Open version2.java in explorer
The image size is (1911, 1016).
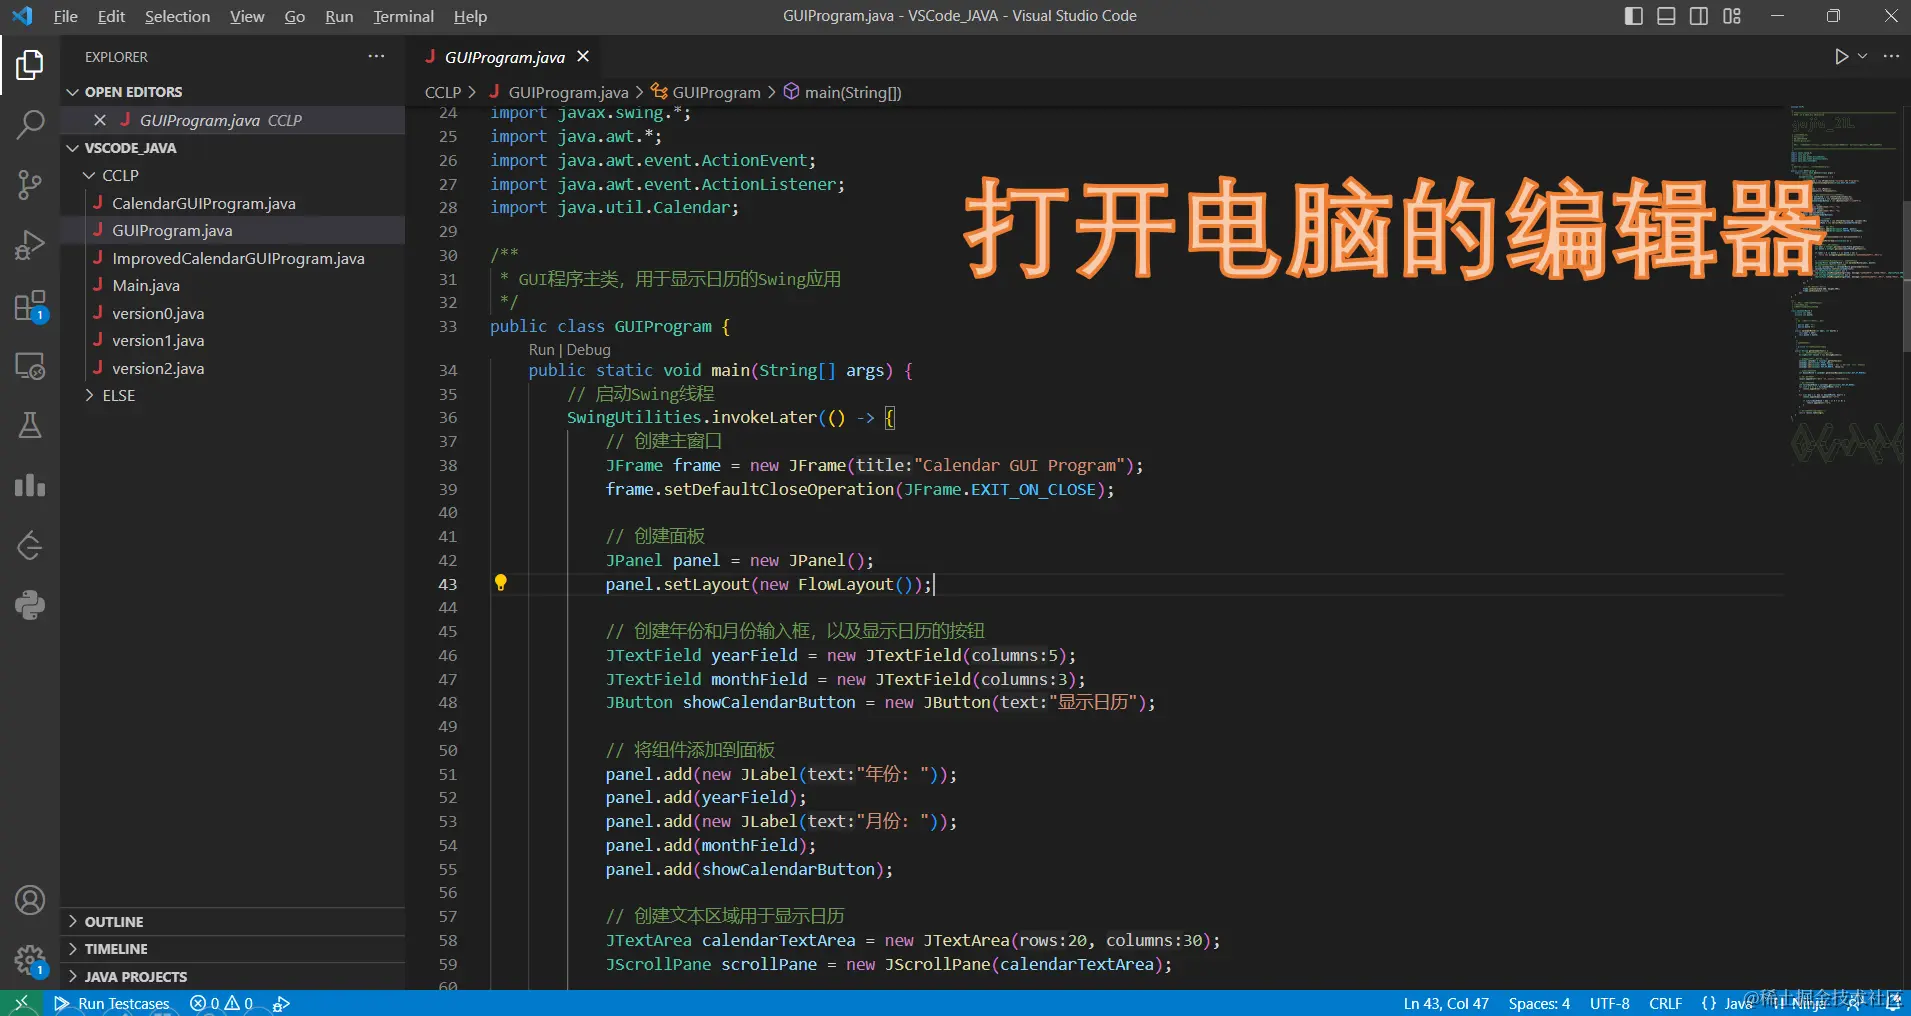tap(232, 368)
